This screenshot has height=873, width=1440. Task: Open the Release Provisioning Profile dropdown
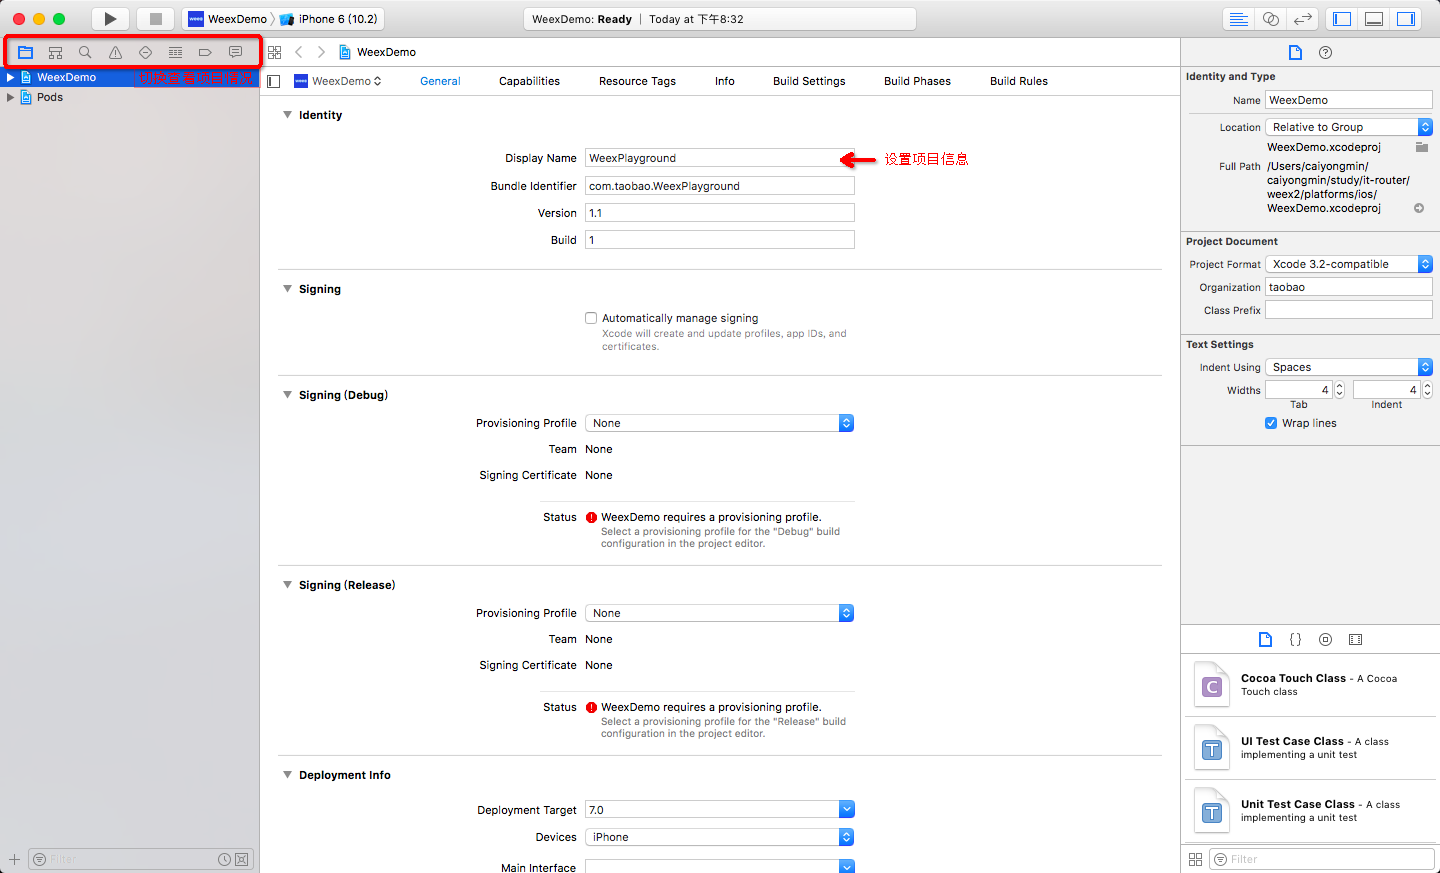(720, 613)
